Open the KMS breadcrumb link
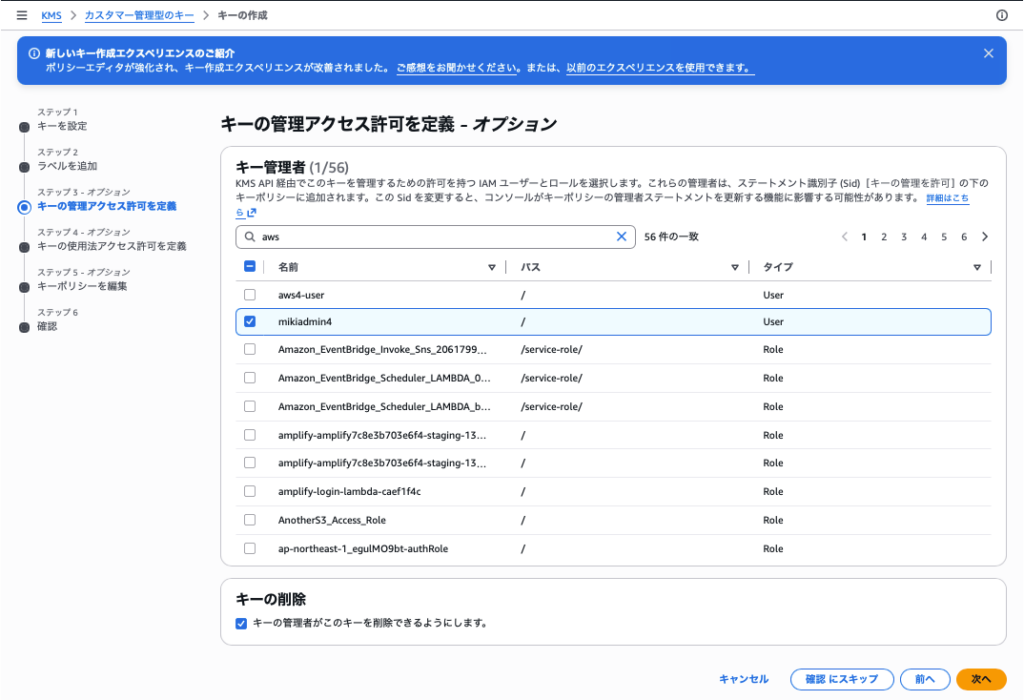 point(52,15)
